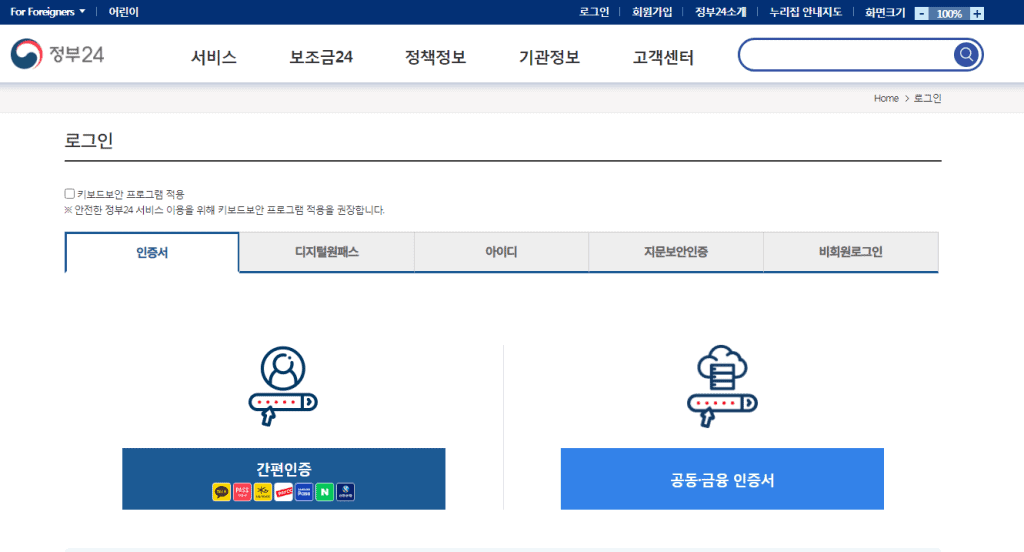Decrease screen size with minus icon
Screen dimensions: 1024x552
[x=921, y=13]
